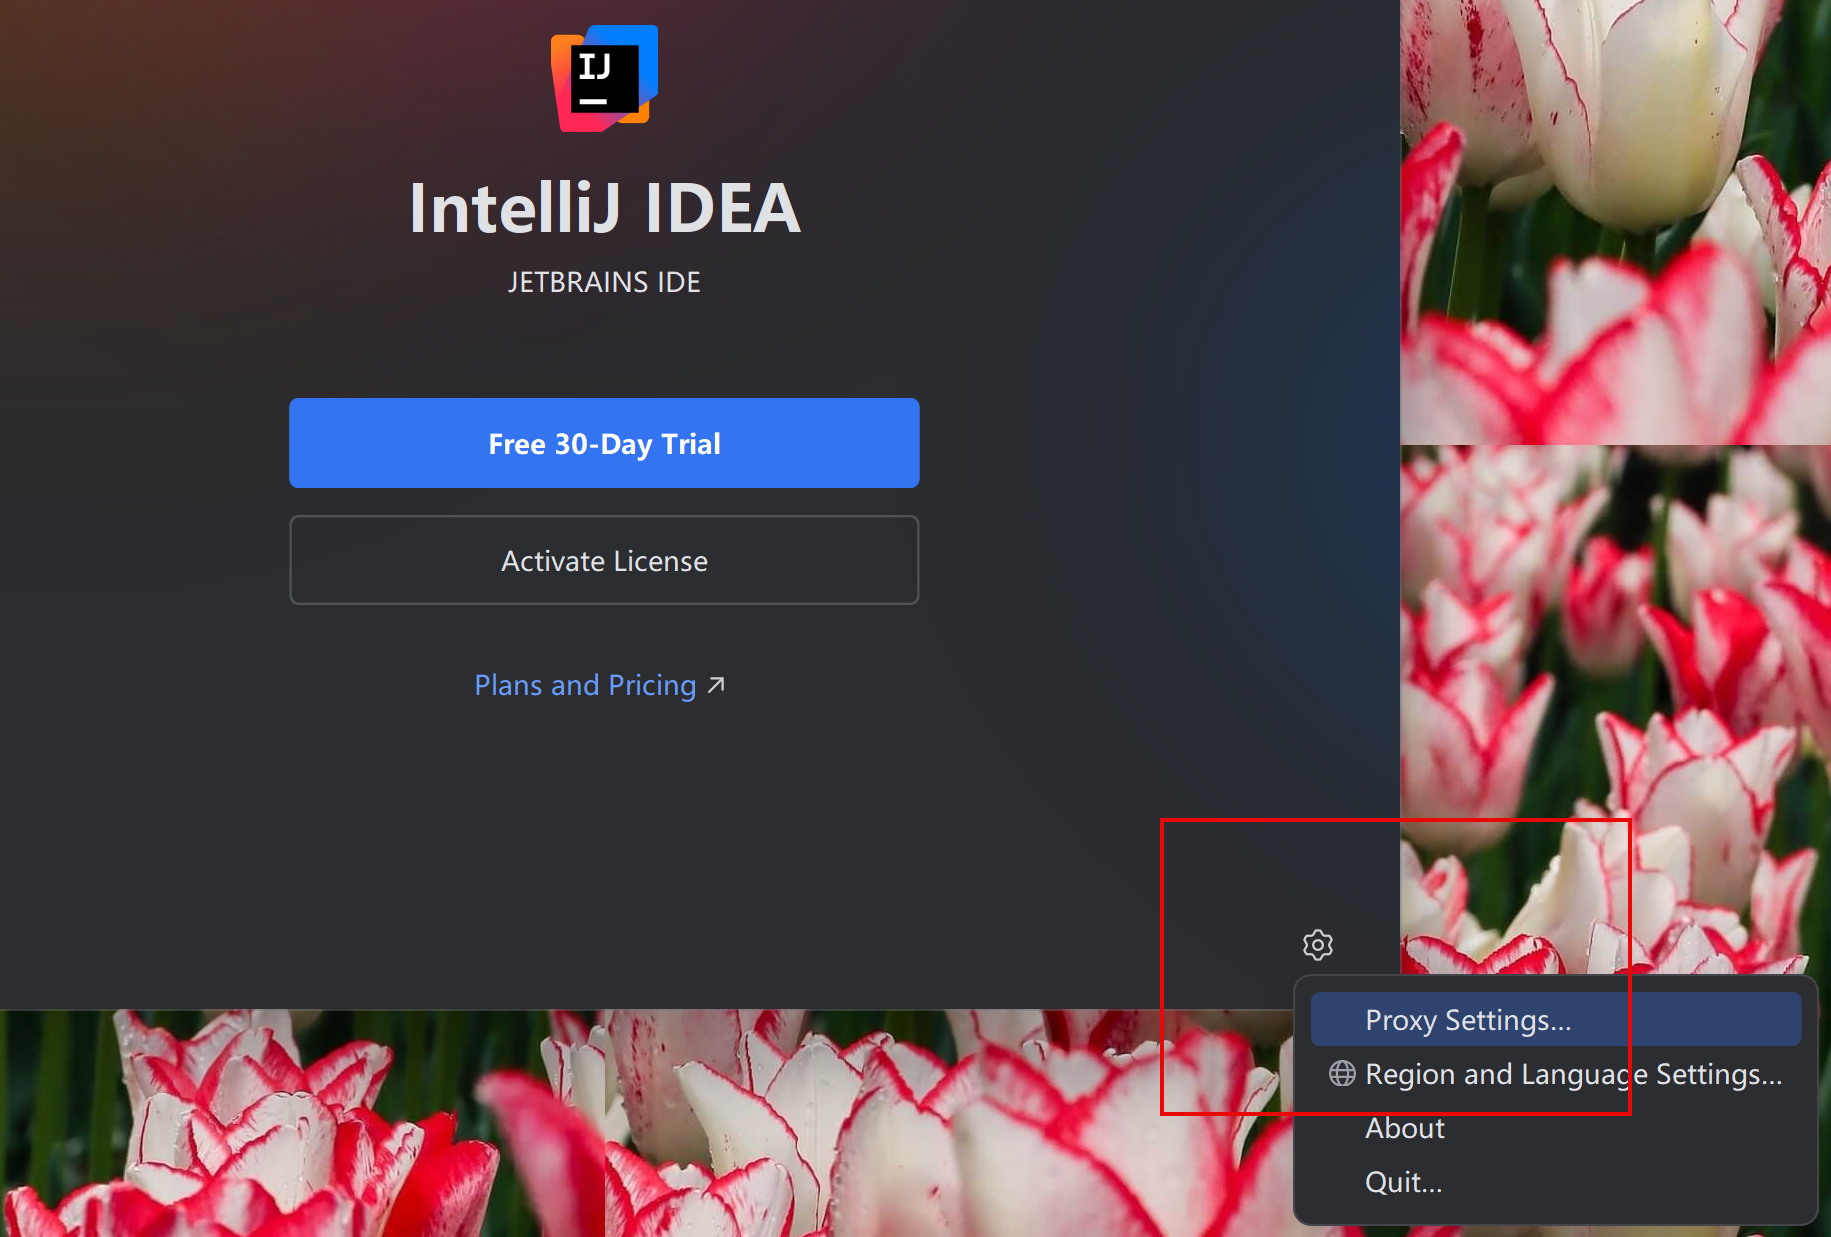The image size is (1831, 1237).
Task: Click the IntelliJ IDEA logo icon
Action: [604, 78]
